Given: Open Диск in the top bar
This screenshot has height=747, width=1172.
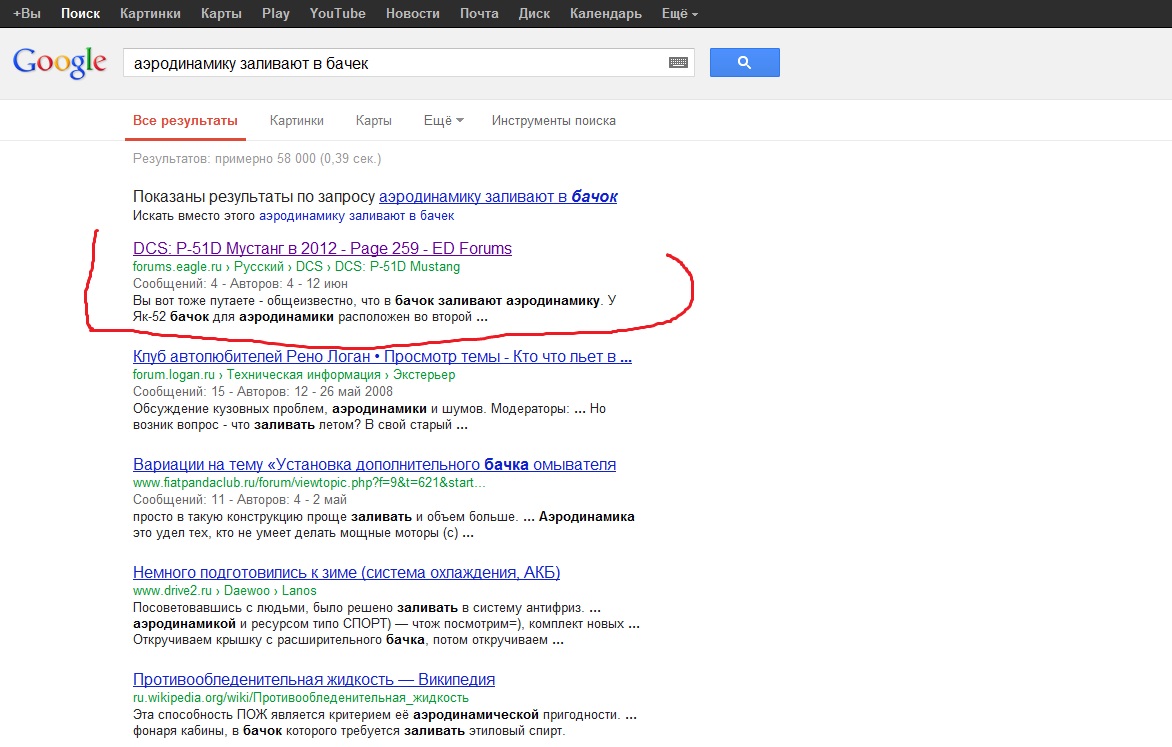Looking at the screenshot, I should coord(534,13).
